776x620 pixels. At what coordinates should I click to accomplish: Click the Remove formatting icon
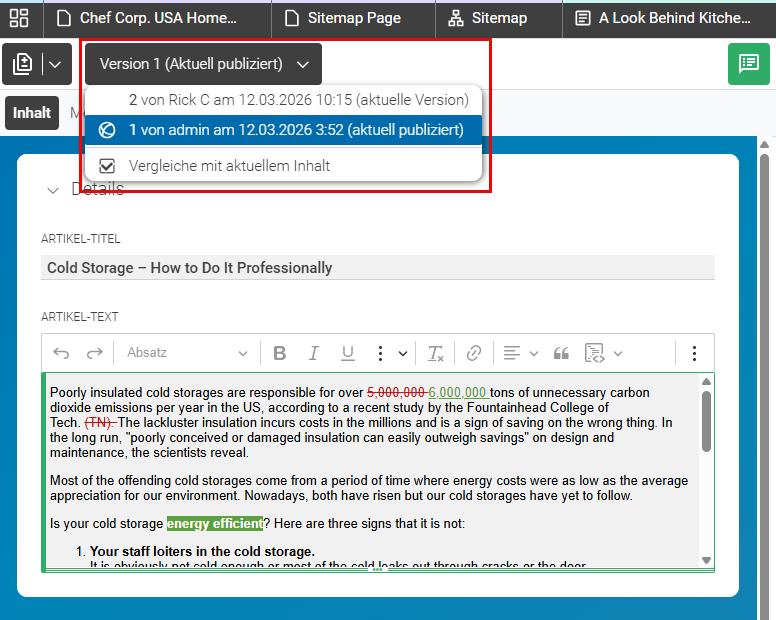coord(436,353)
